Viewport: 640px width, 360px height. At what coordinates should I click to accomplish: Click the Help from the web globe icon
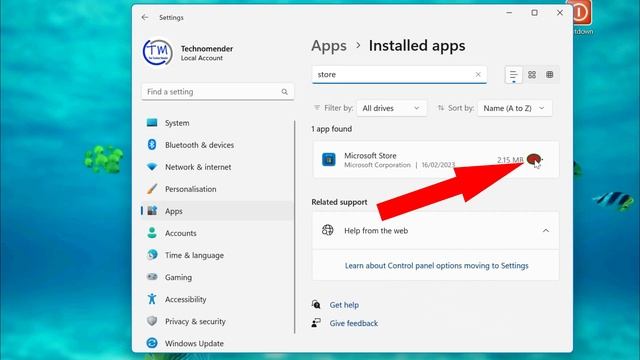328,230
